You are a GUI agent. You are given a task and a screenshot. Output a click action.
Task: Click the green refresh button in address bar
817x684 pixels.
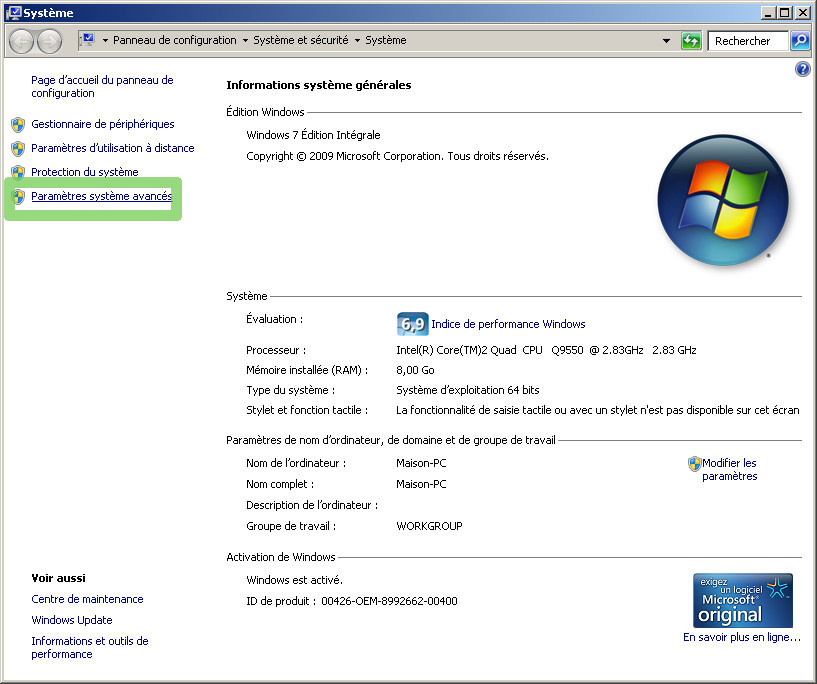click(x=691, y=41)
